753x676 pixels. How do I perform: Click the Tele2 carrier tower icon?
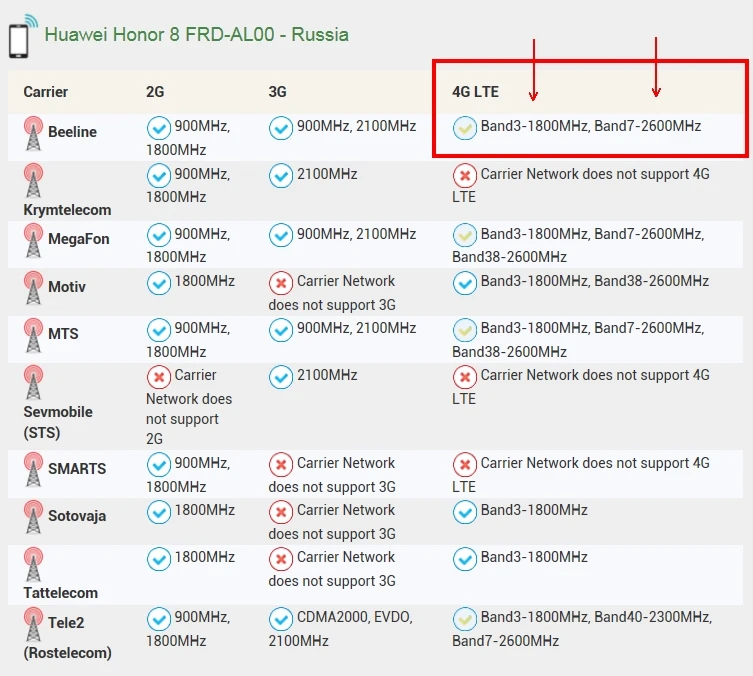[x=33, y=624]
